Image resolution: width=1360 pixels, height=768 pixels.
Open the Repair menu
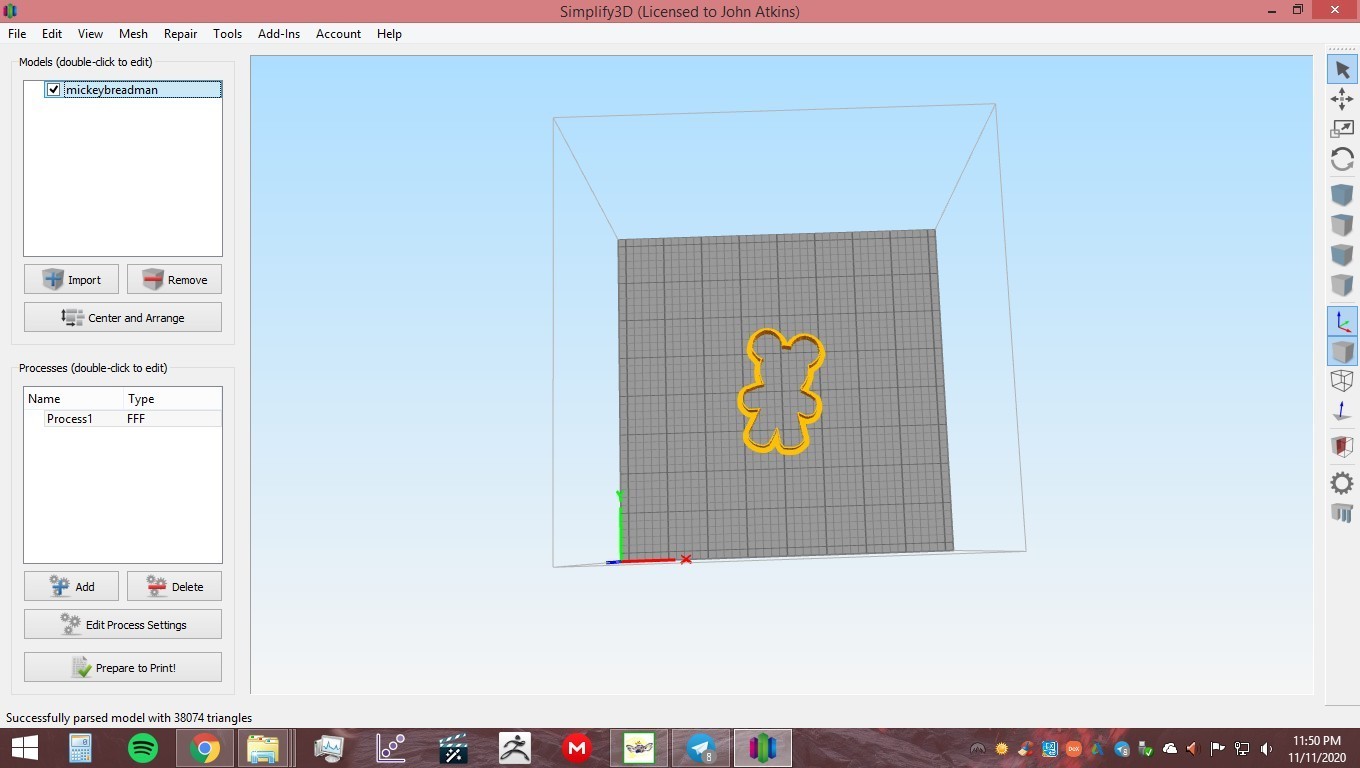pyautogui.click(x=180, y=34)
